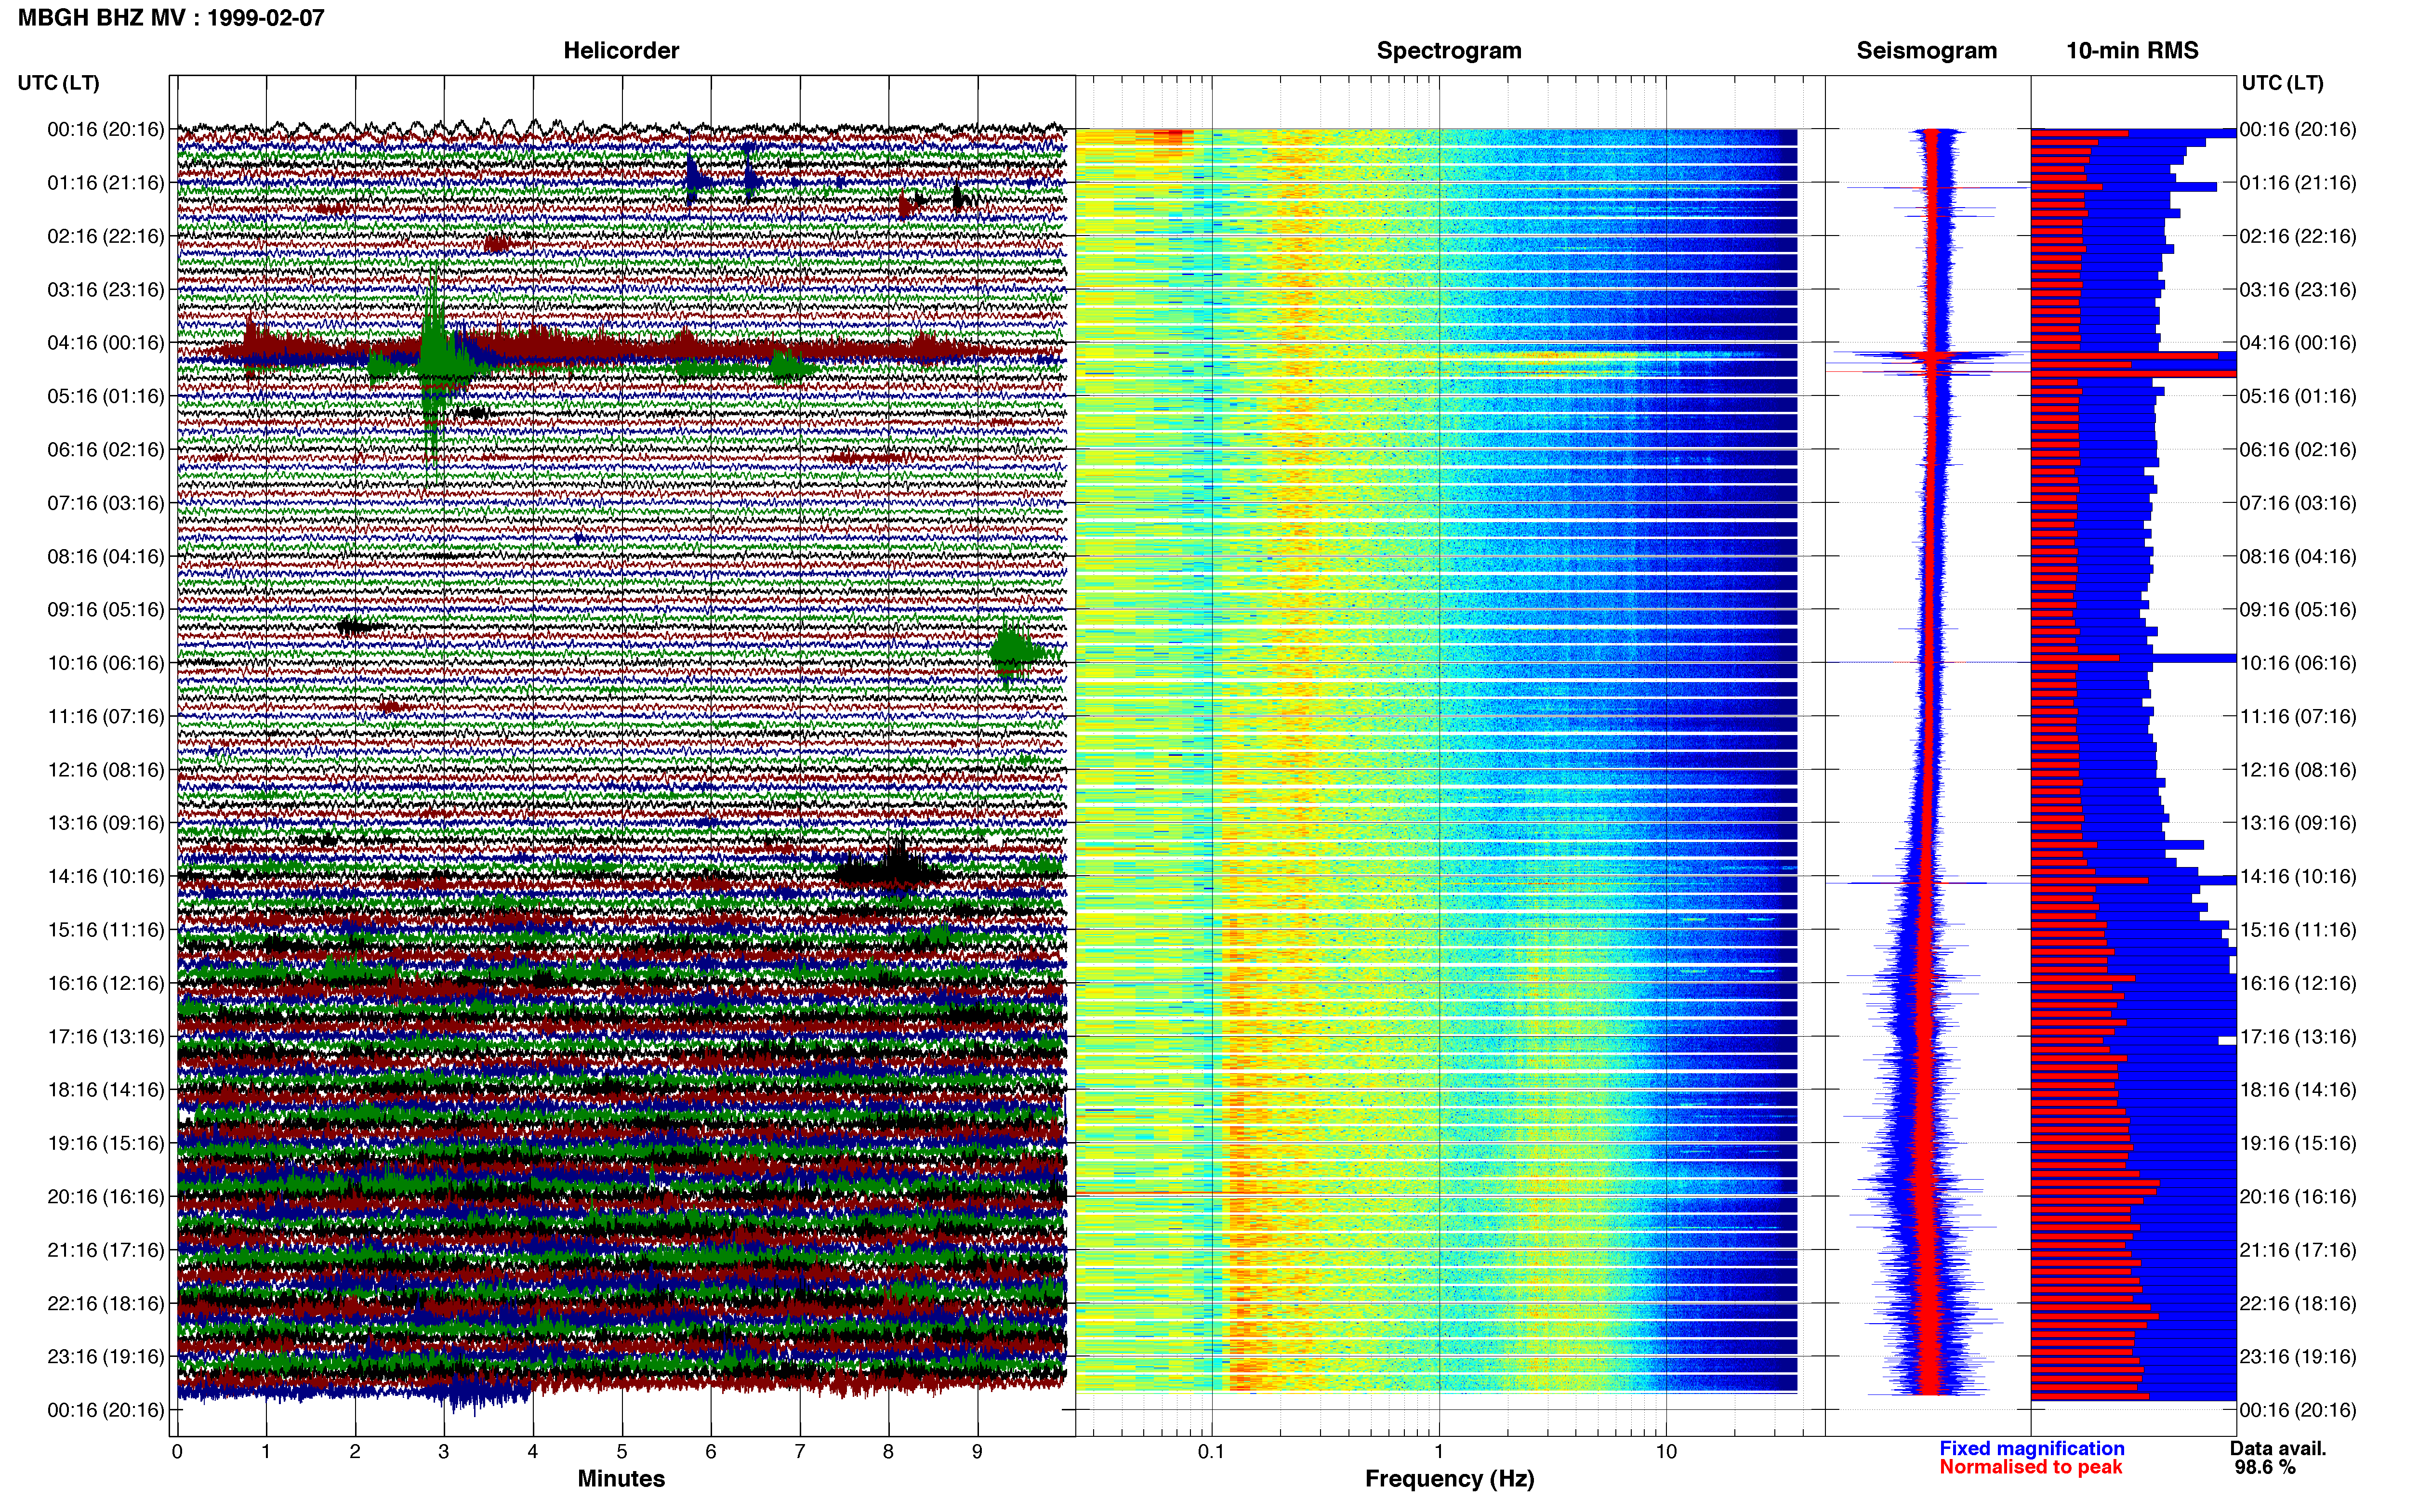Click the left 07:16 (03:16) time label
Screen dimensions: 2418x1512
click(106, 503)
